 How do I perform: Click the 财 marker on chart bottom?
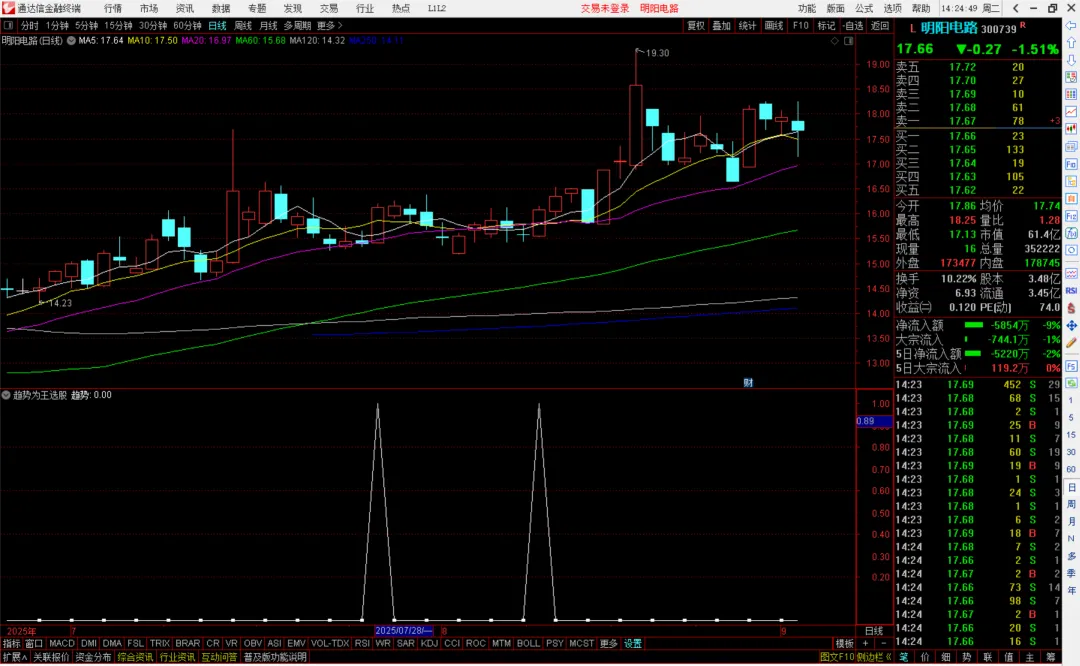tap(748, 383)
